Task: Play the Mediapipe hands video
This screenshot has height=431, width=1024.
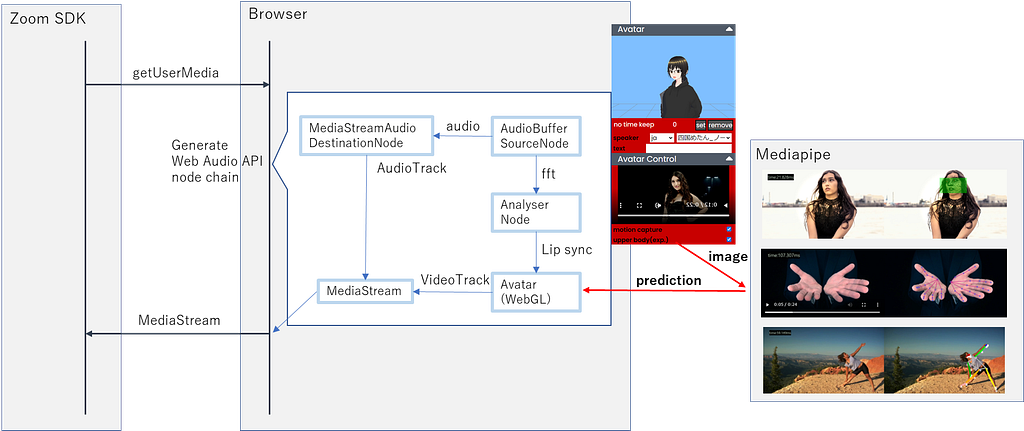Action: click(x=767, y=304)
